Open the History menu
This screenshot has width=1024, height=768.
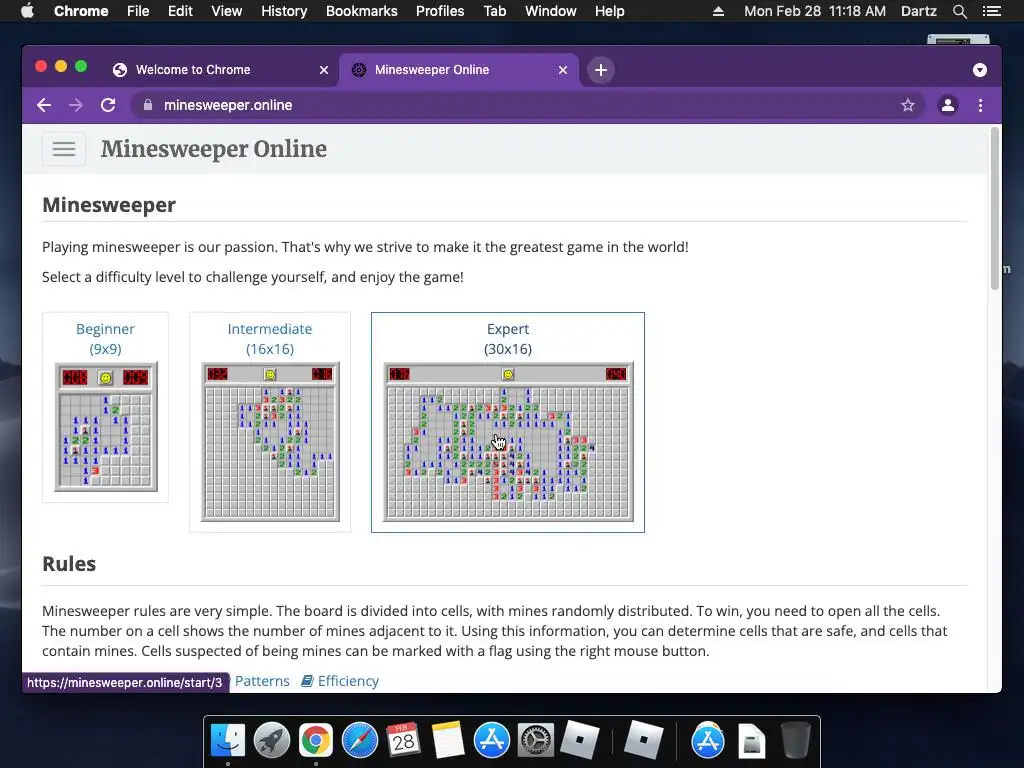tap(284, 11)
